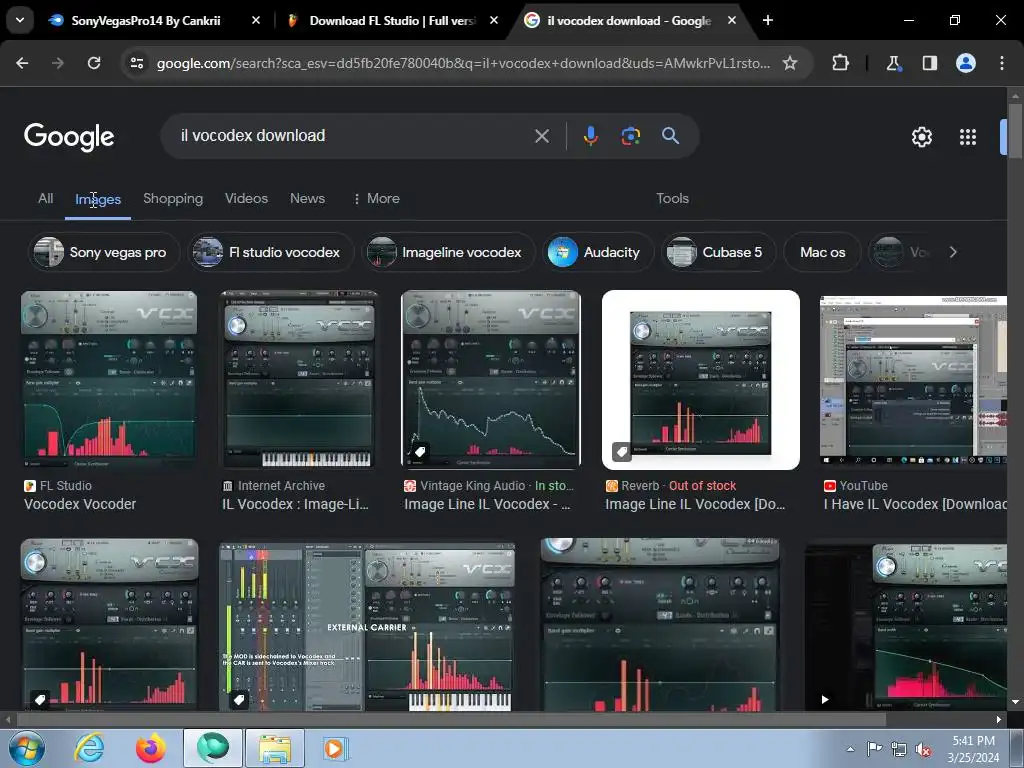Close the Download FL Studio tab
Viewport: 1024px width, 768px height.
click(494, 21)
